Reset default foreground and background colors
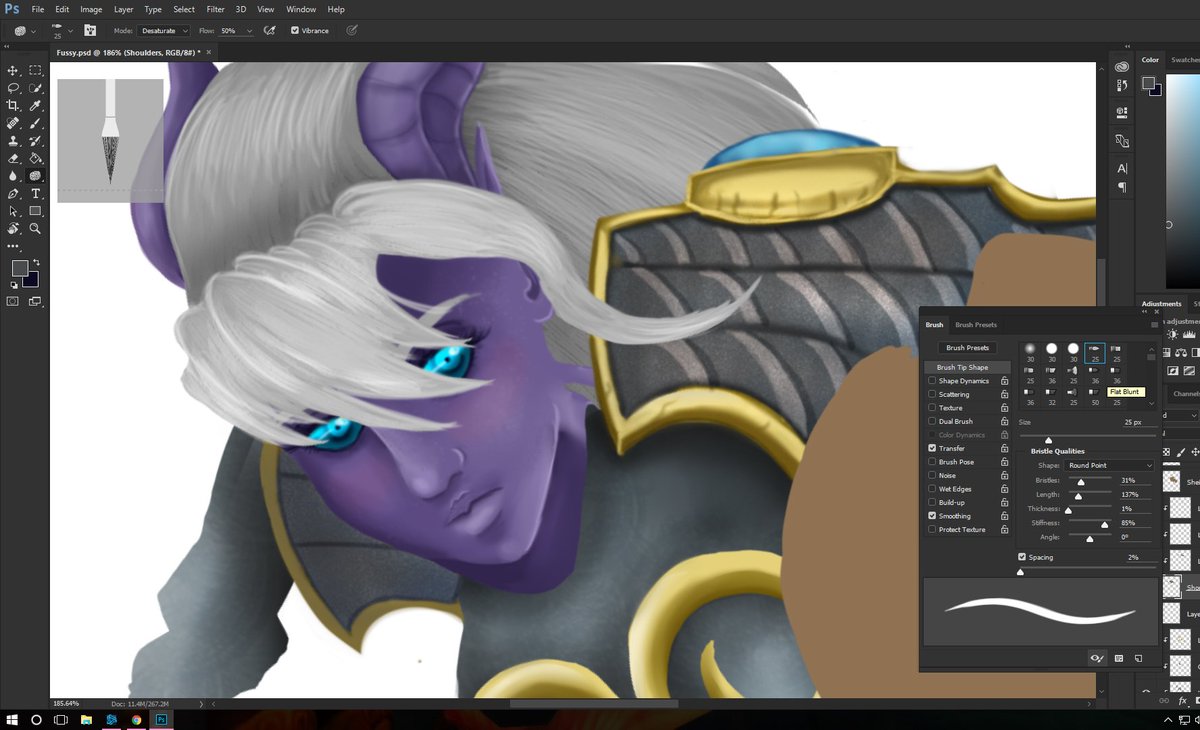The width and height of the screenshot is (1200, 730). [x=13, y=285]
